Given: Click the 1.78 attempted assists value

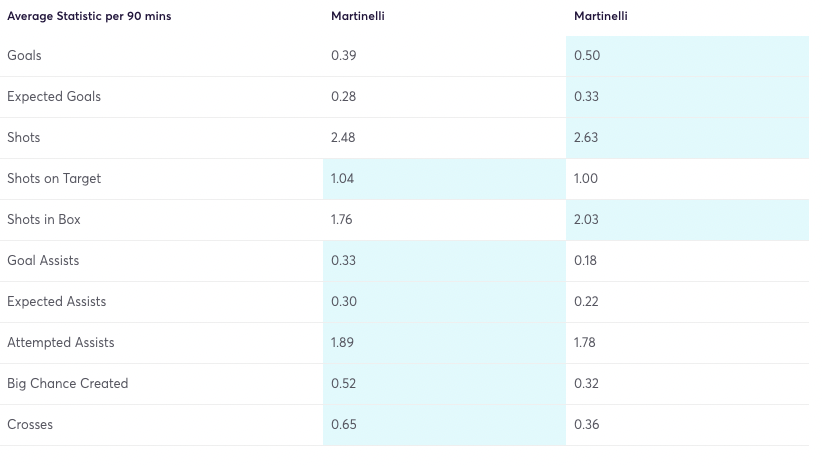Looking at the screenshot, I should click(x=586, y=343).
